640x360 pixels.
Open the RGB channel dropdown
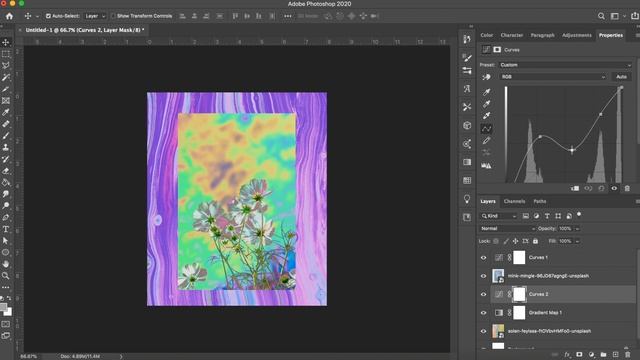553,77
